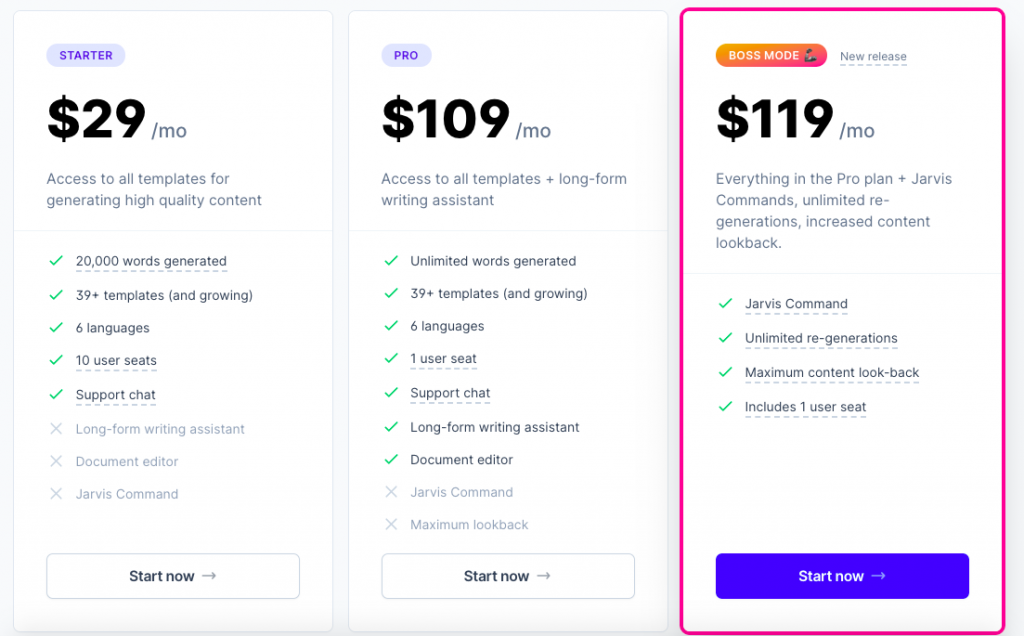Start the Starter plan now

pos(173,576)
